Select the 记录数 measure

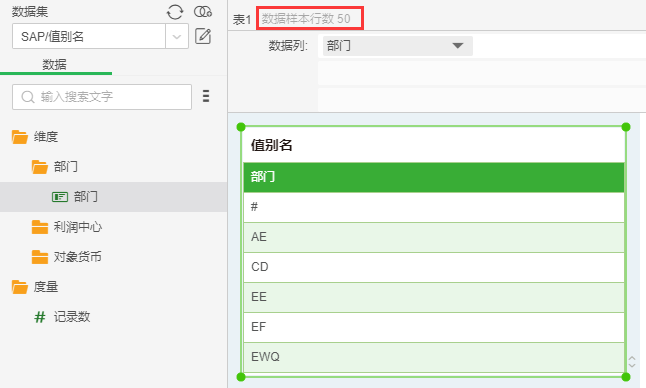point(72,317)
